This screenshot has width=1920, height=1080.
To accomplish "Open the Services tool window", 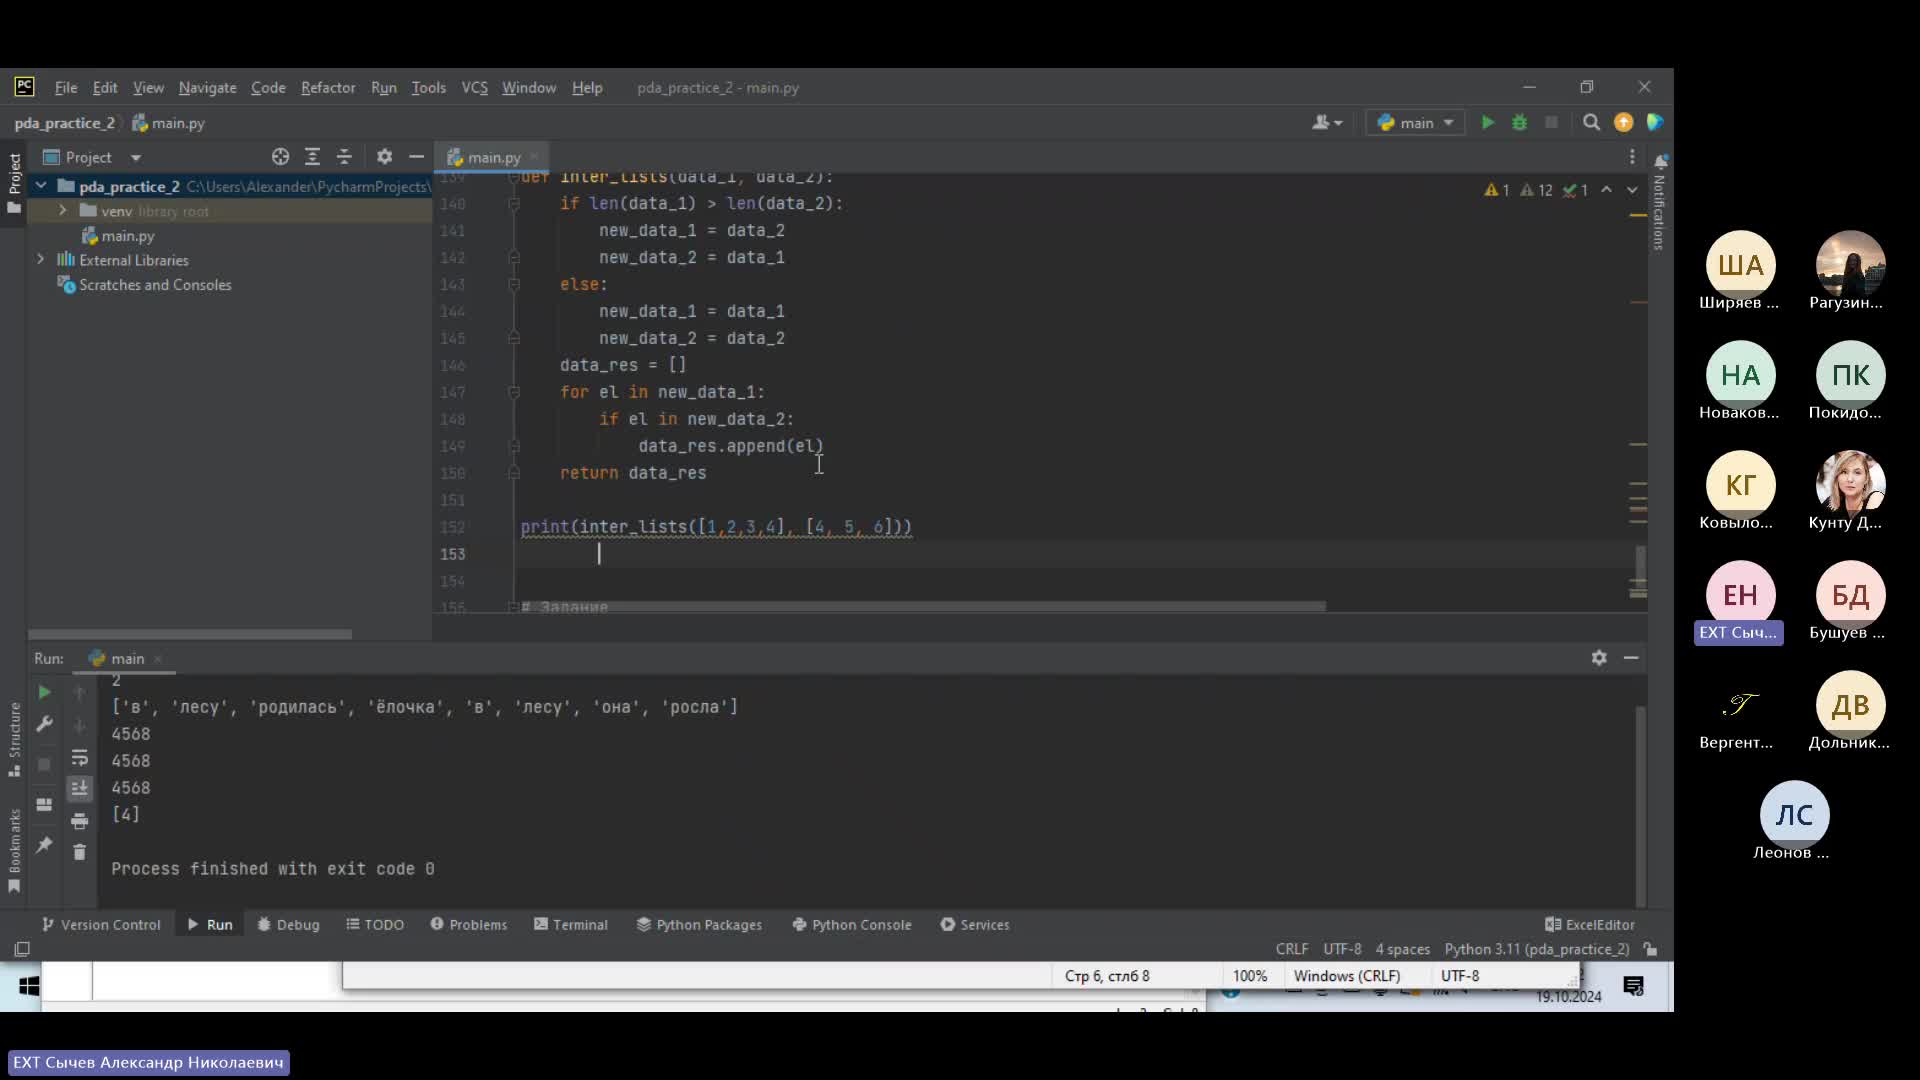I will (975, 925).
